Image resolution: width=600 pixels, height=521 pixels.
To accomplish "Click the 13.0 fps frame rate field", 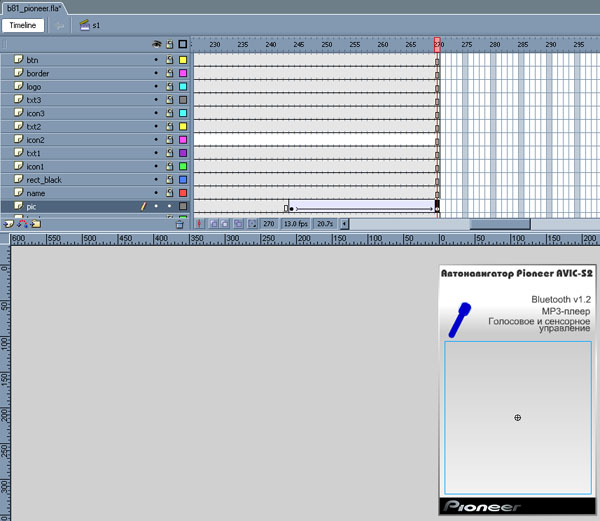I will (296, 224).
